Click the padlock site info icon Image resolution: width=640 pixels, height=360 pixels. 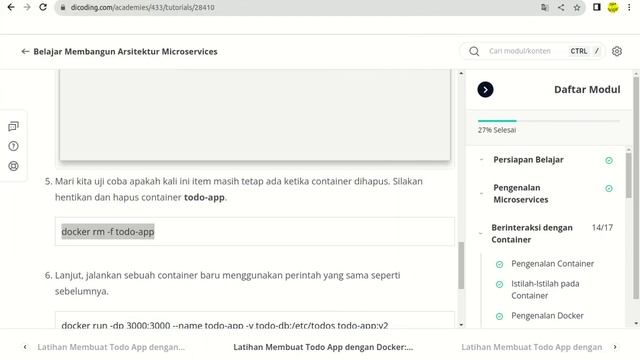point(63,7)
